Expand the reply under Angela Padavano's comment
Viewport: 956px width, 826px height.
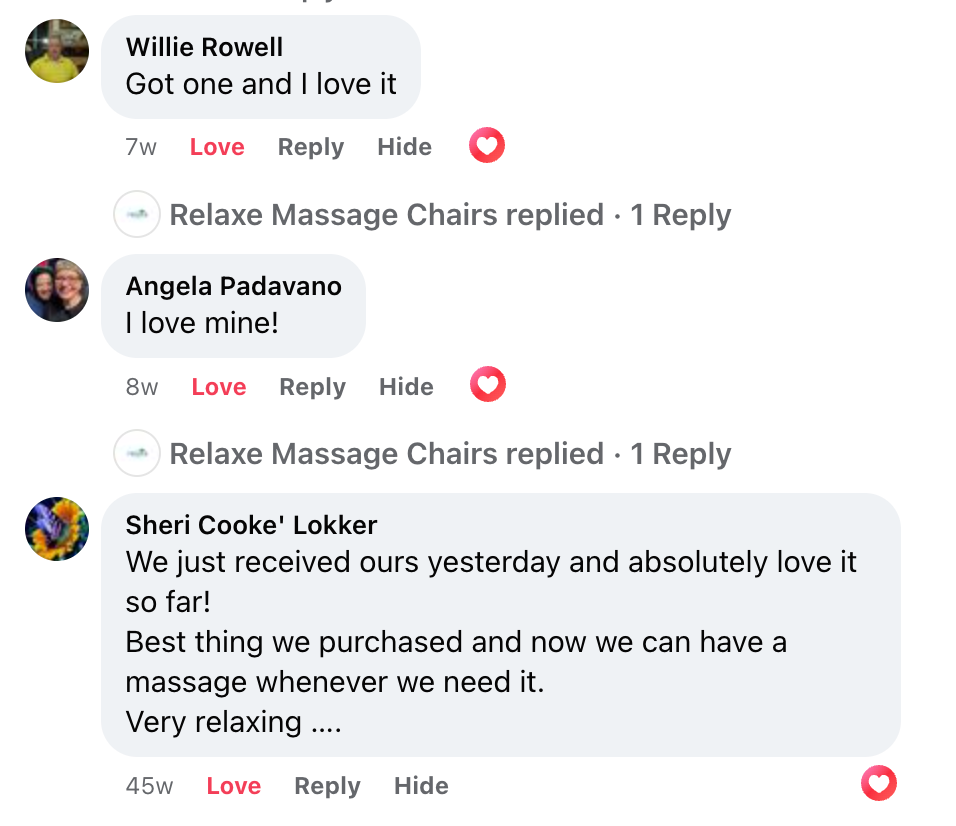[450, 454]
